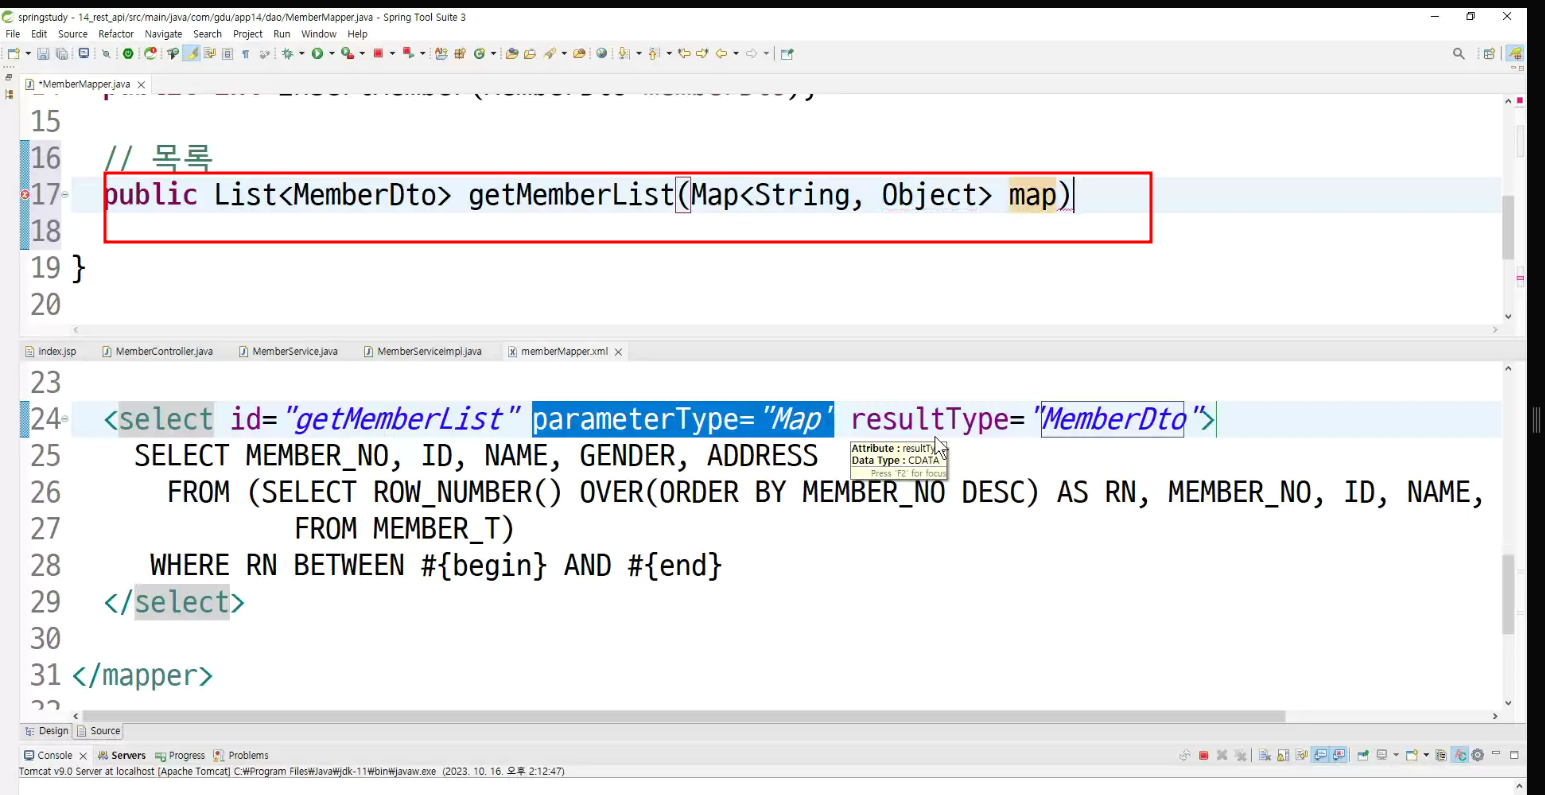The width and height of the screenshot is (1545, 795).
Task: Open the Navigate menu
Action: [164, 34]
